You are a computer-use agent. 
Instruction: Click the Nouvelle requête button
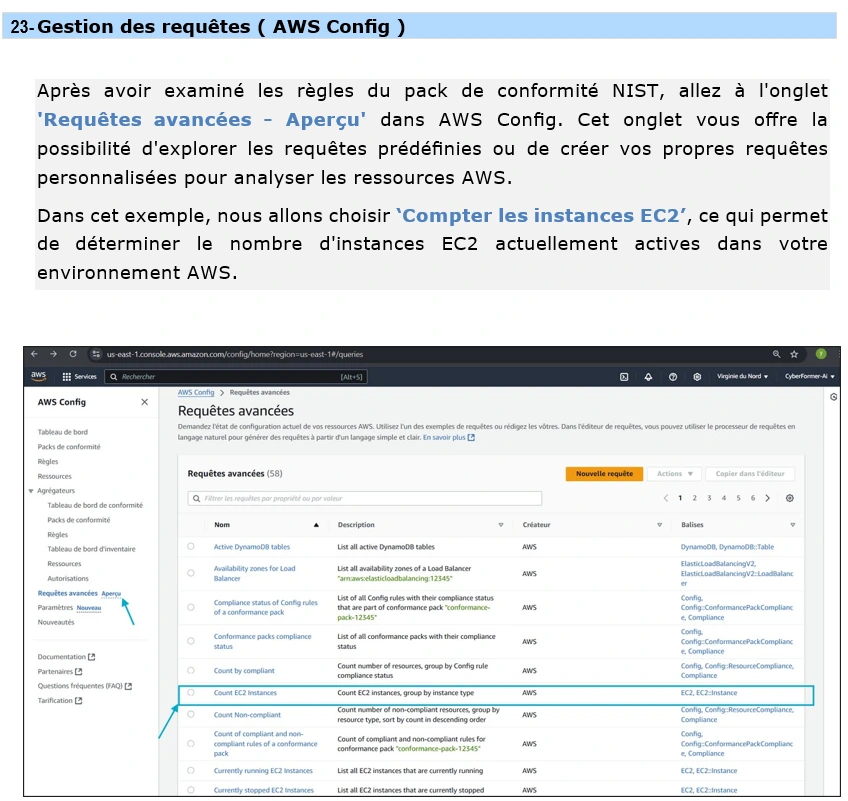point(604,474)
